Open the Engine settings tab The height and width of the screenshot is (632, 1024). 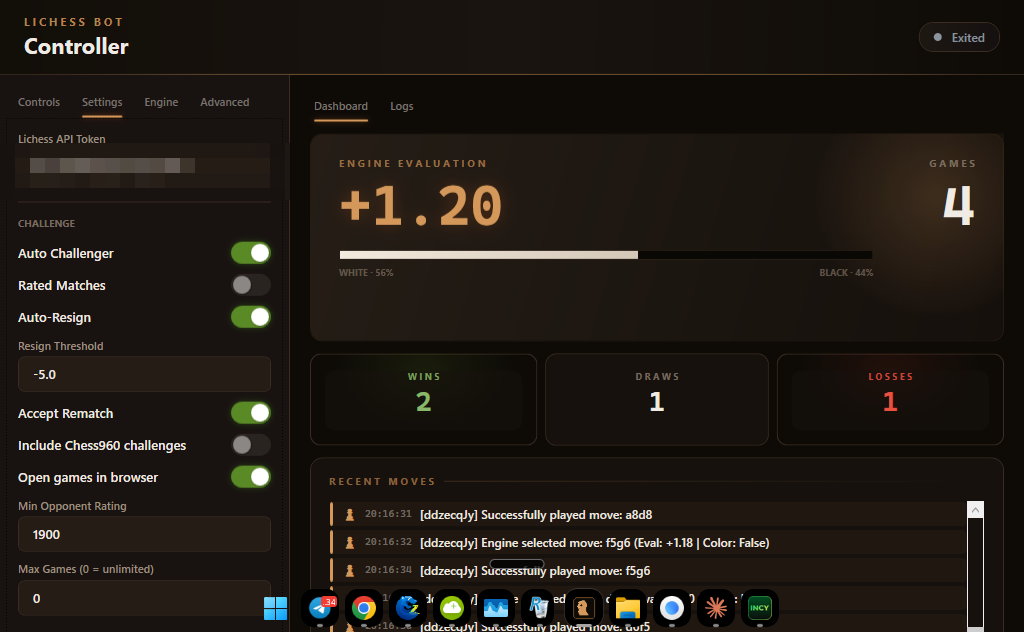[x=161, y=102]
